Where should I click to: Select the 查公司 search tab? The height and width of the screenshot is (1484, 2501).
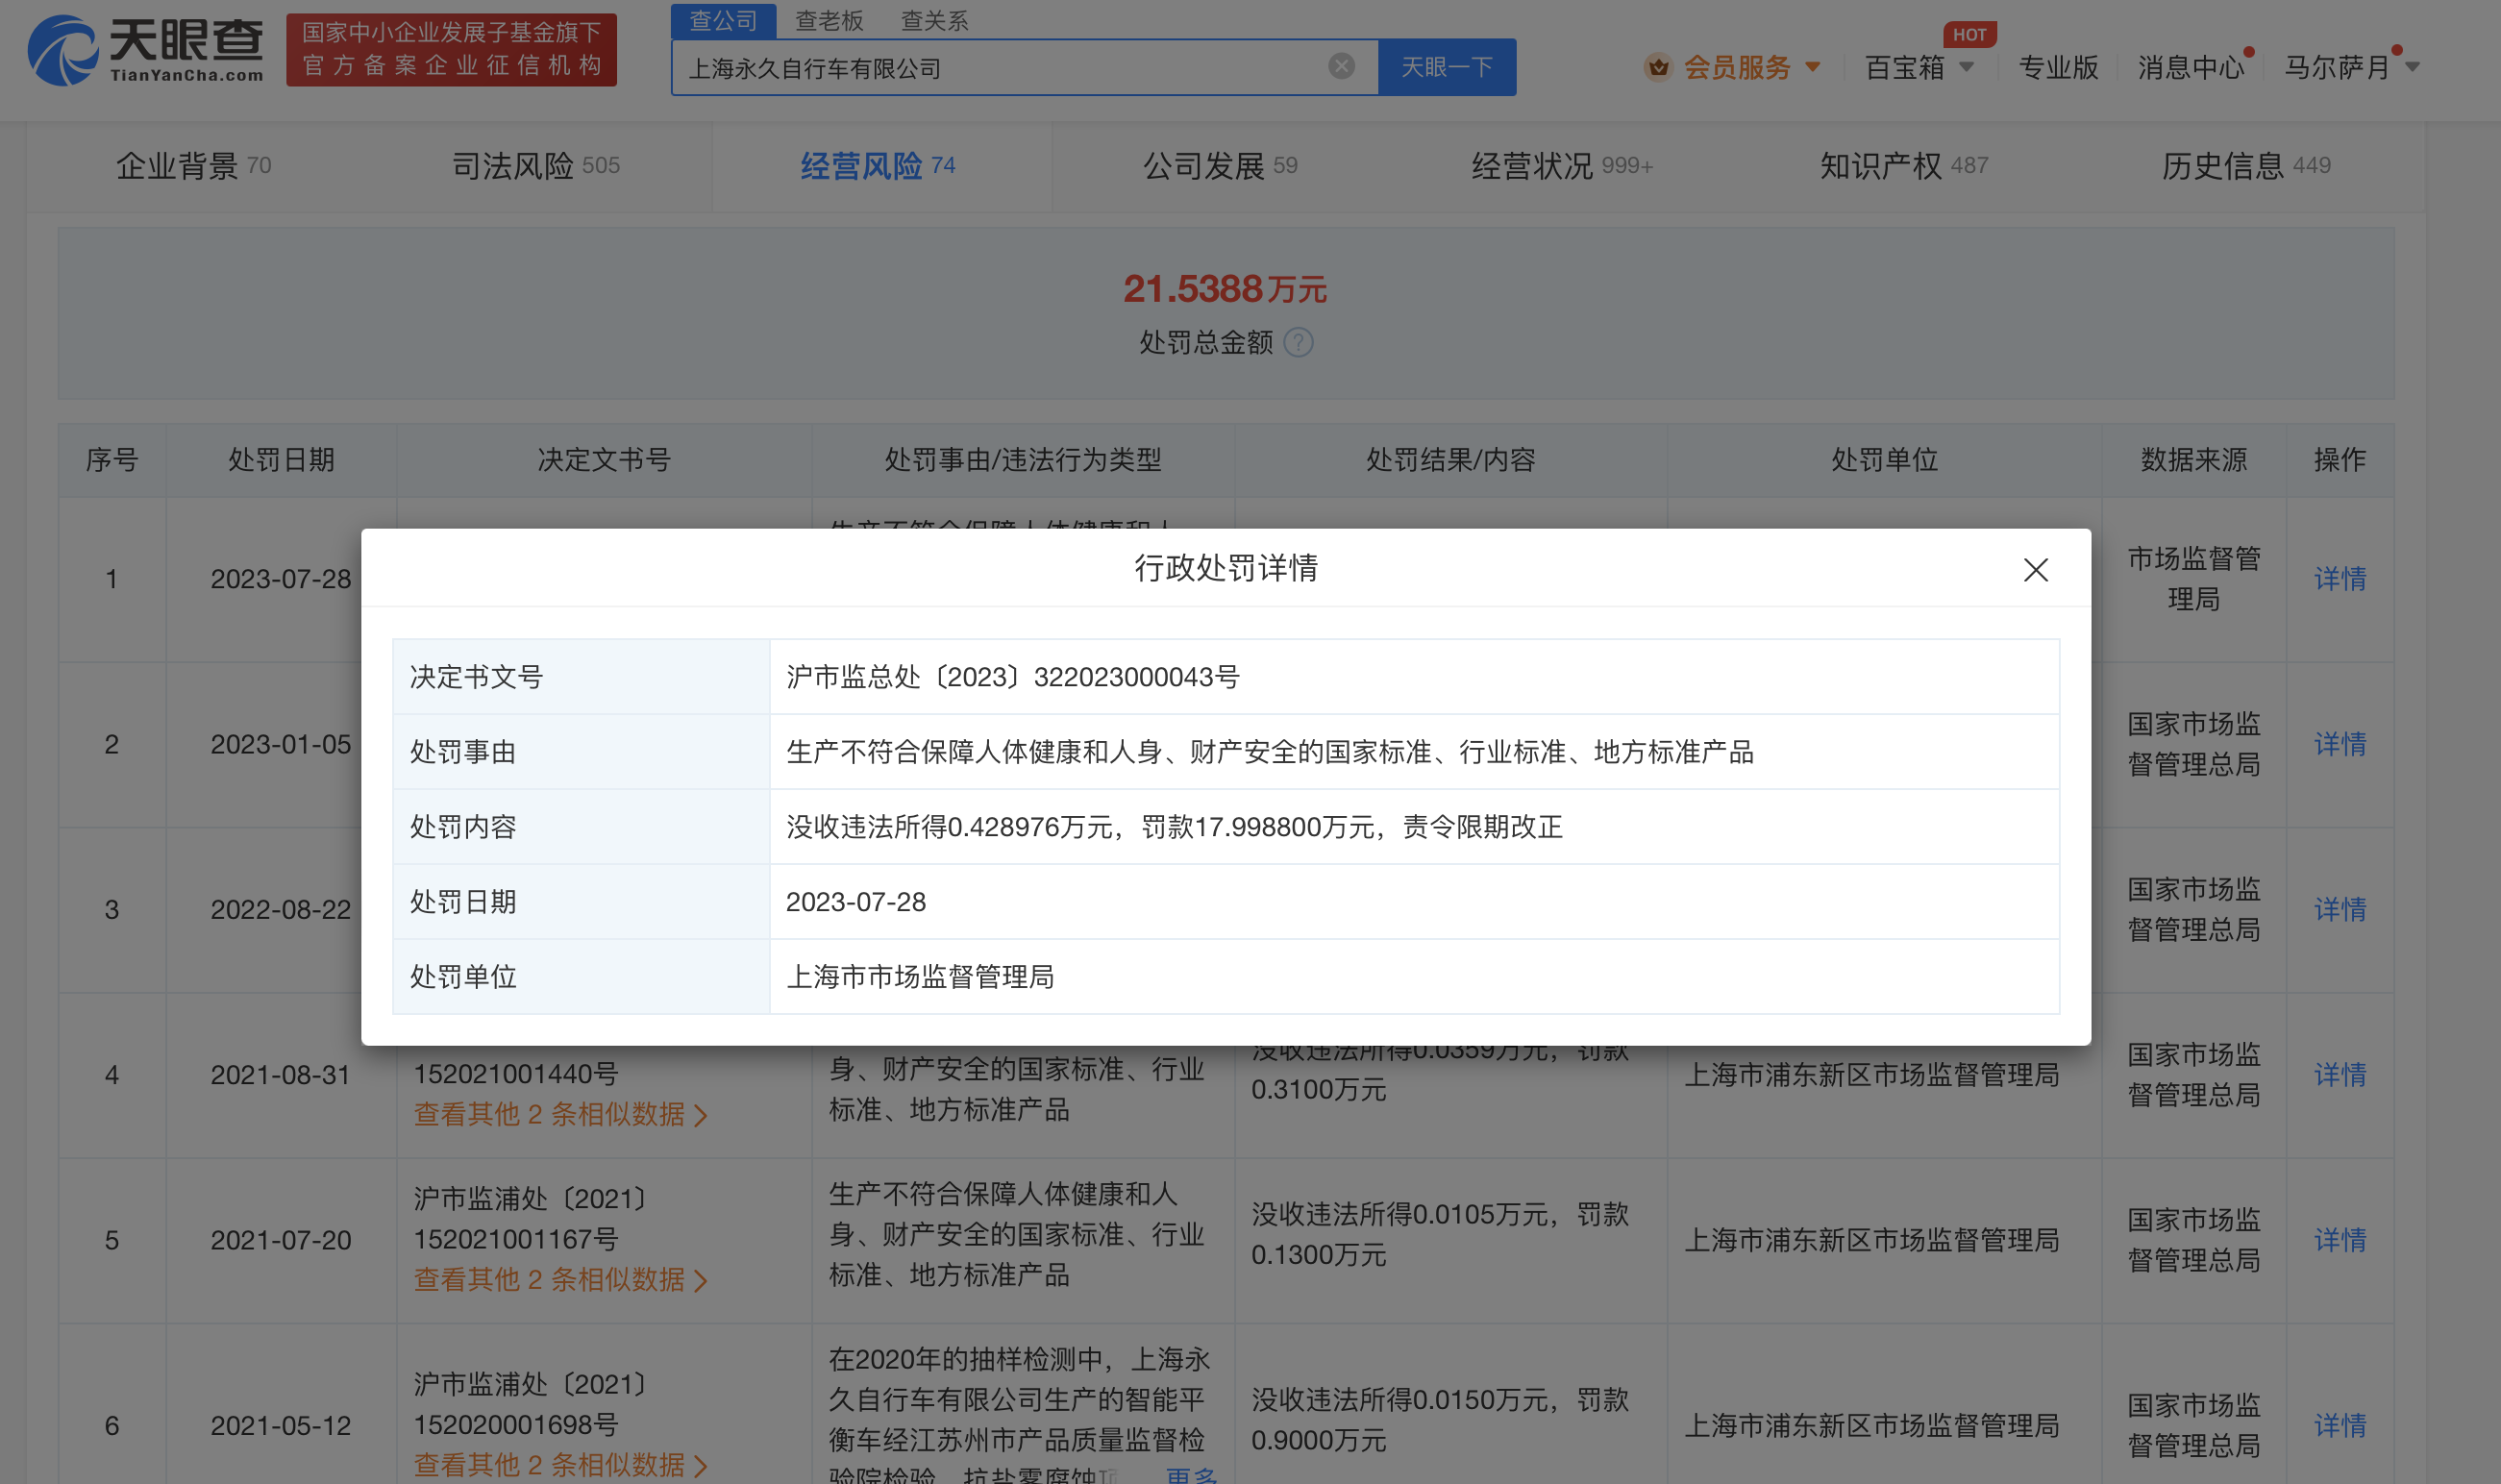click(723, 20)
